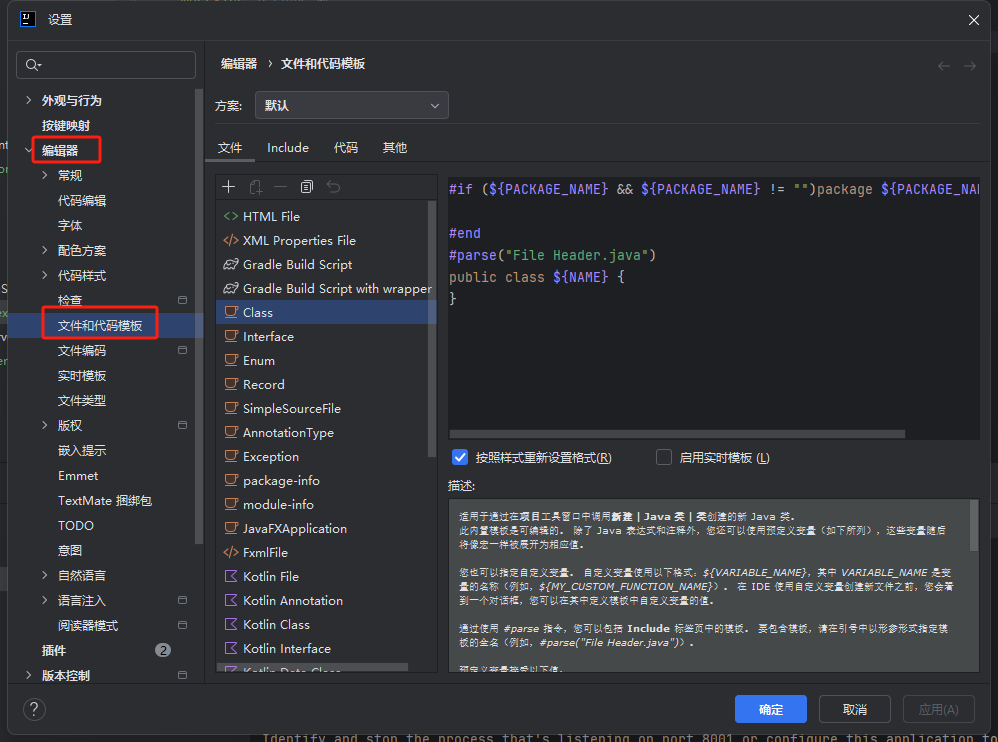
Task: Open the 方案 默认 dropdown
Action: coord(351,106)
